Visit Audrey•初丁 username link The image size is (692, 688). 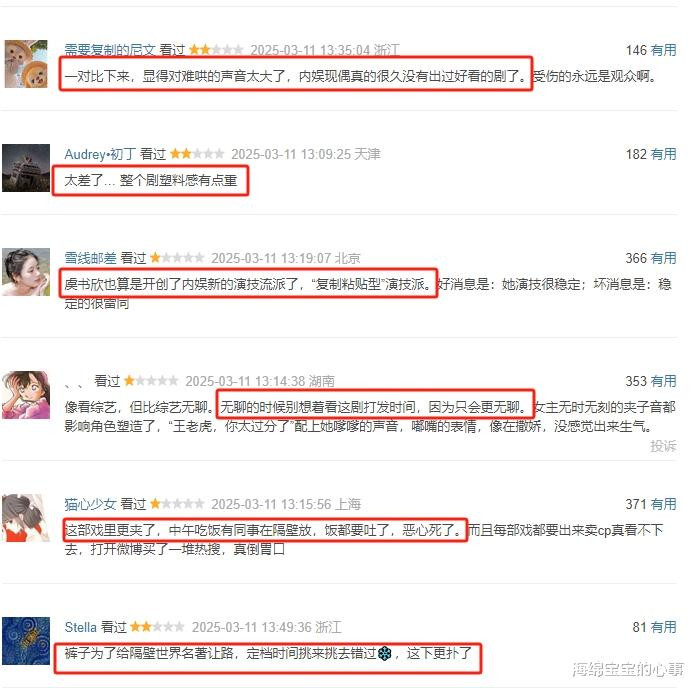click(100, 154)
